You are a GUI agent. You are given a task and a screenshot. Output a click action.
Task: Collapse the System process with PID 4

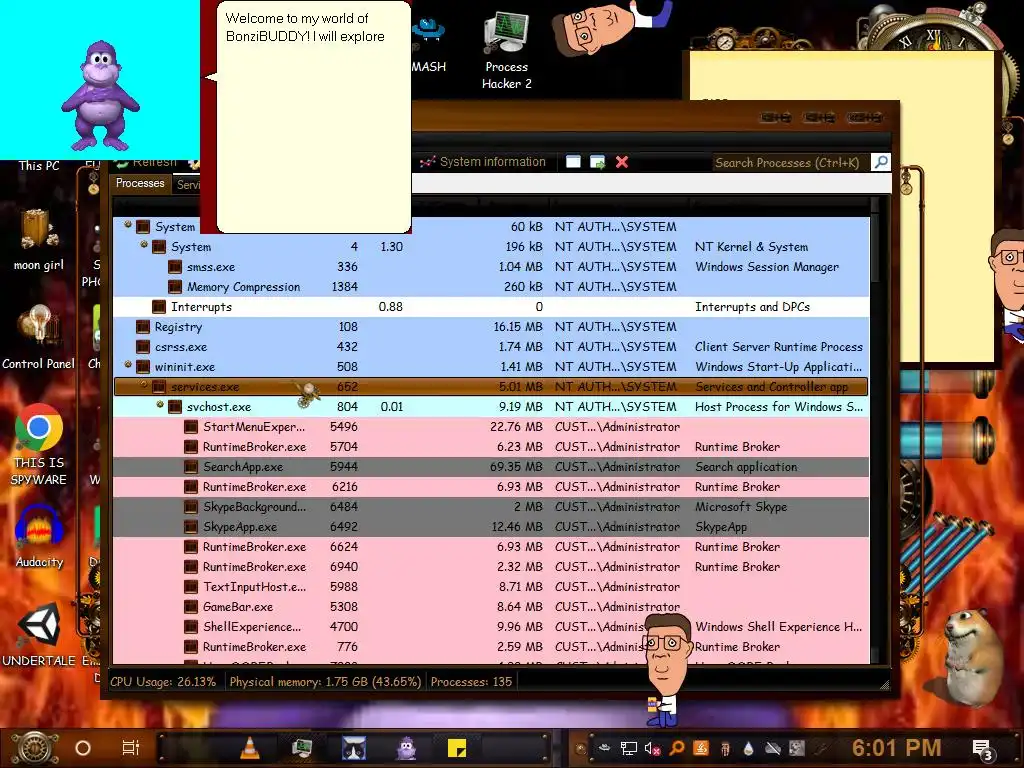point(144,245)
